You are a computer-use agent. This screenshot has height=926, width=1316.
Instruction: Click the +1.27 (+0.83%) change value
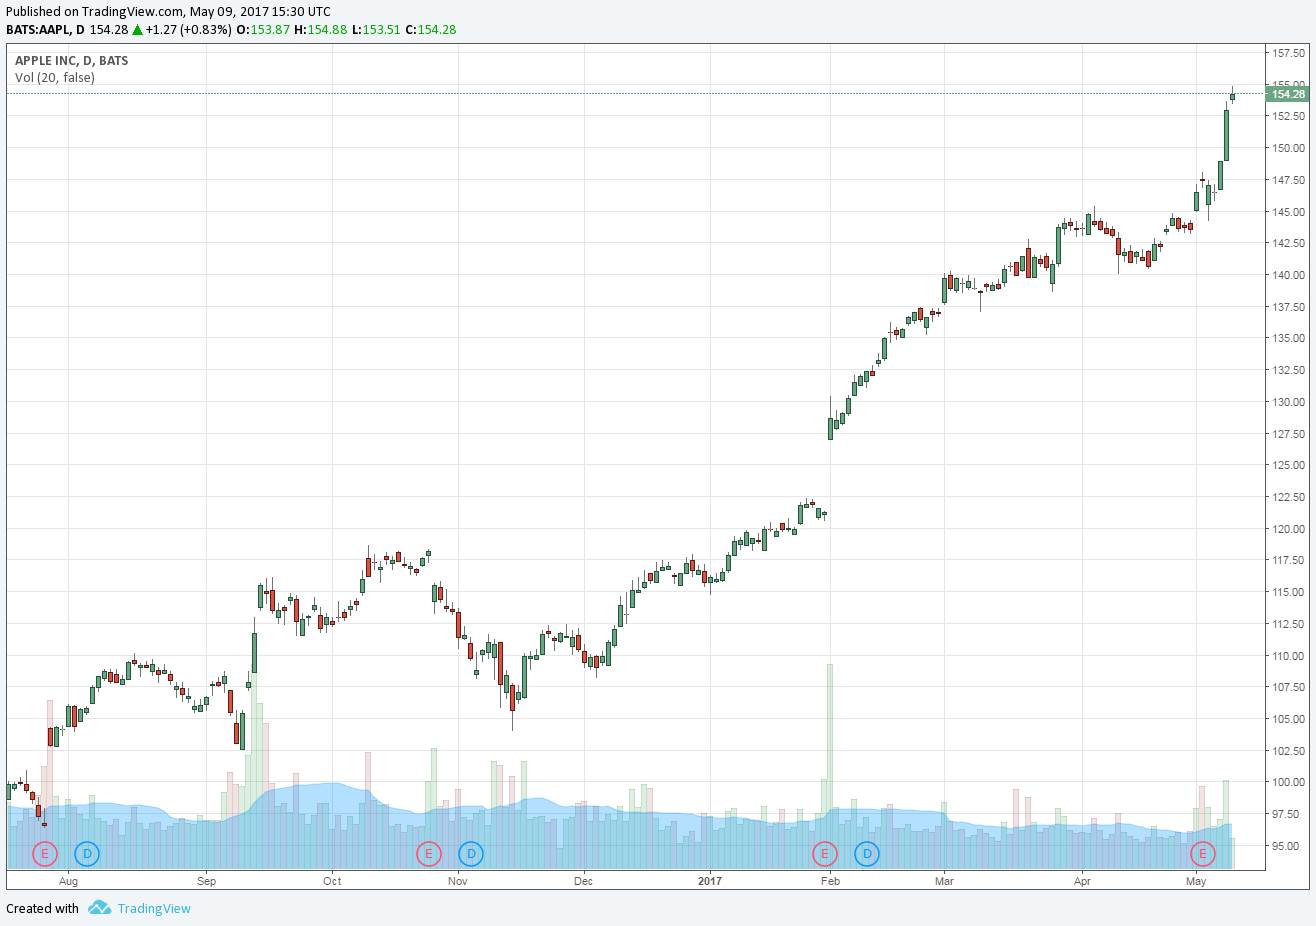coord(188,29)
